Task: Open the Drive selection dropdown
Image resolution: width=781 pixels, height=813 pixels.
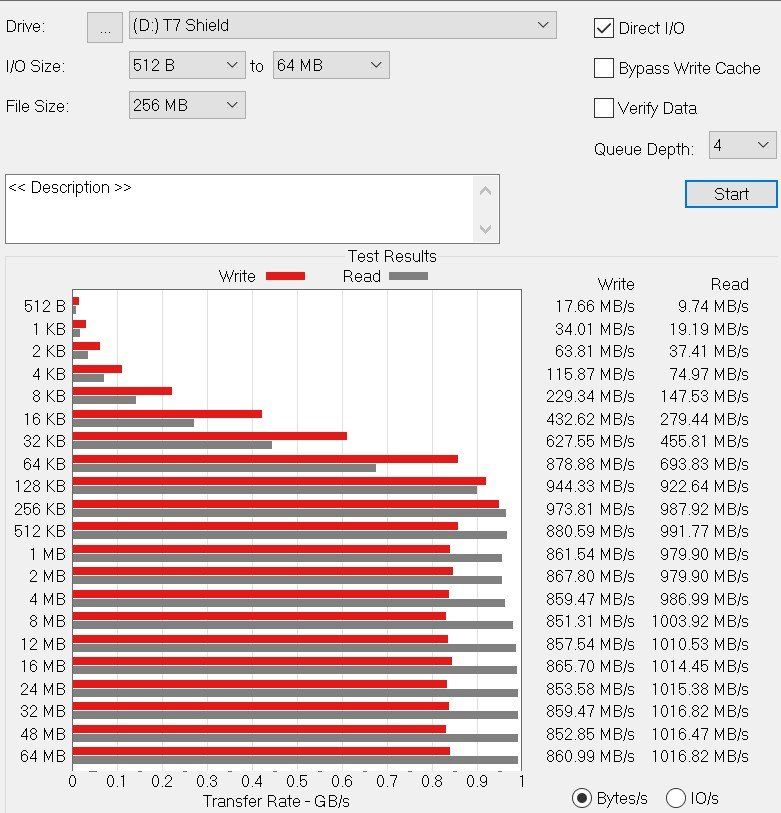Action: (x=342, y=25)
